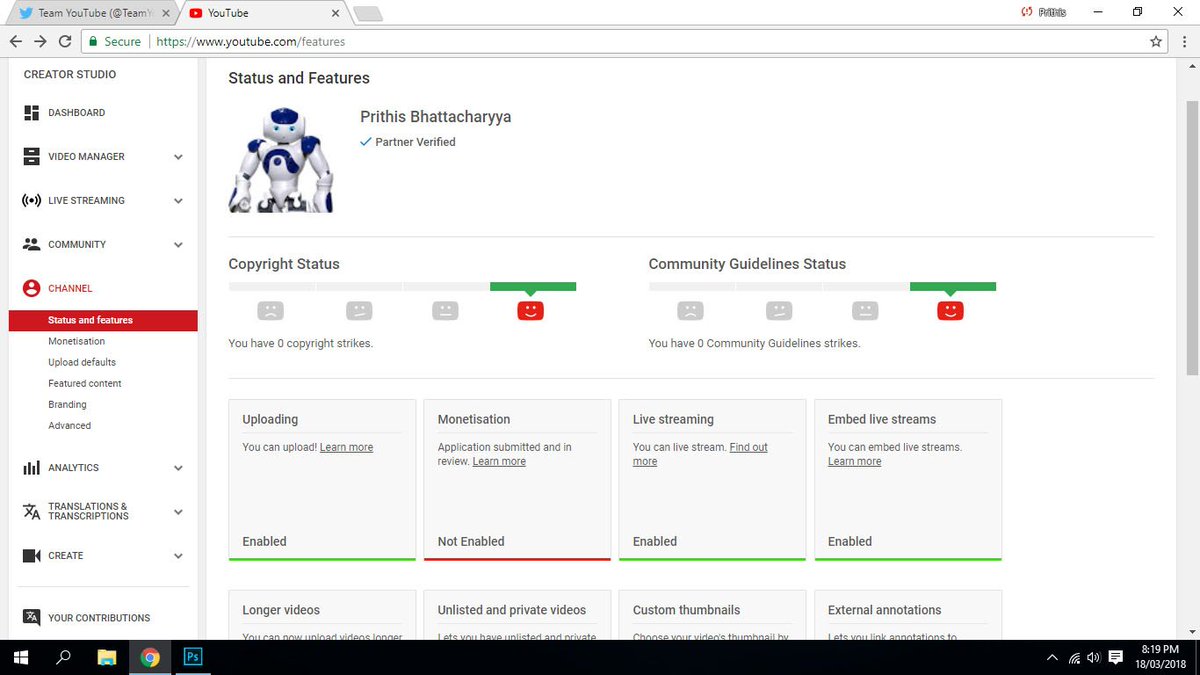The image size is (1200, 675).
Task: Open the Windows Start menu
Action: [x=20, y=657]
